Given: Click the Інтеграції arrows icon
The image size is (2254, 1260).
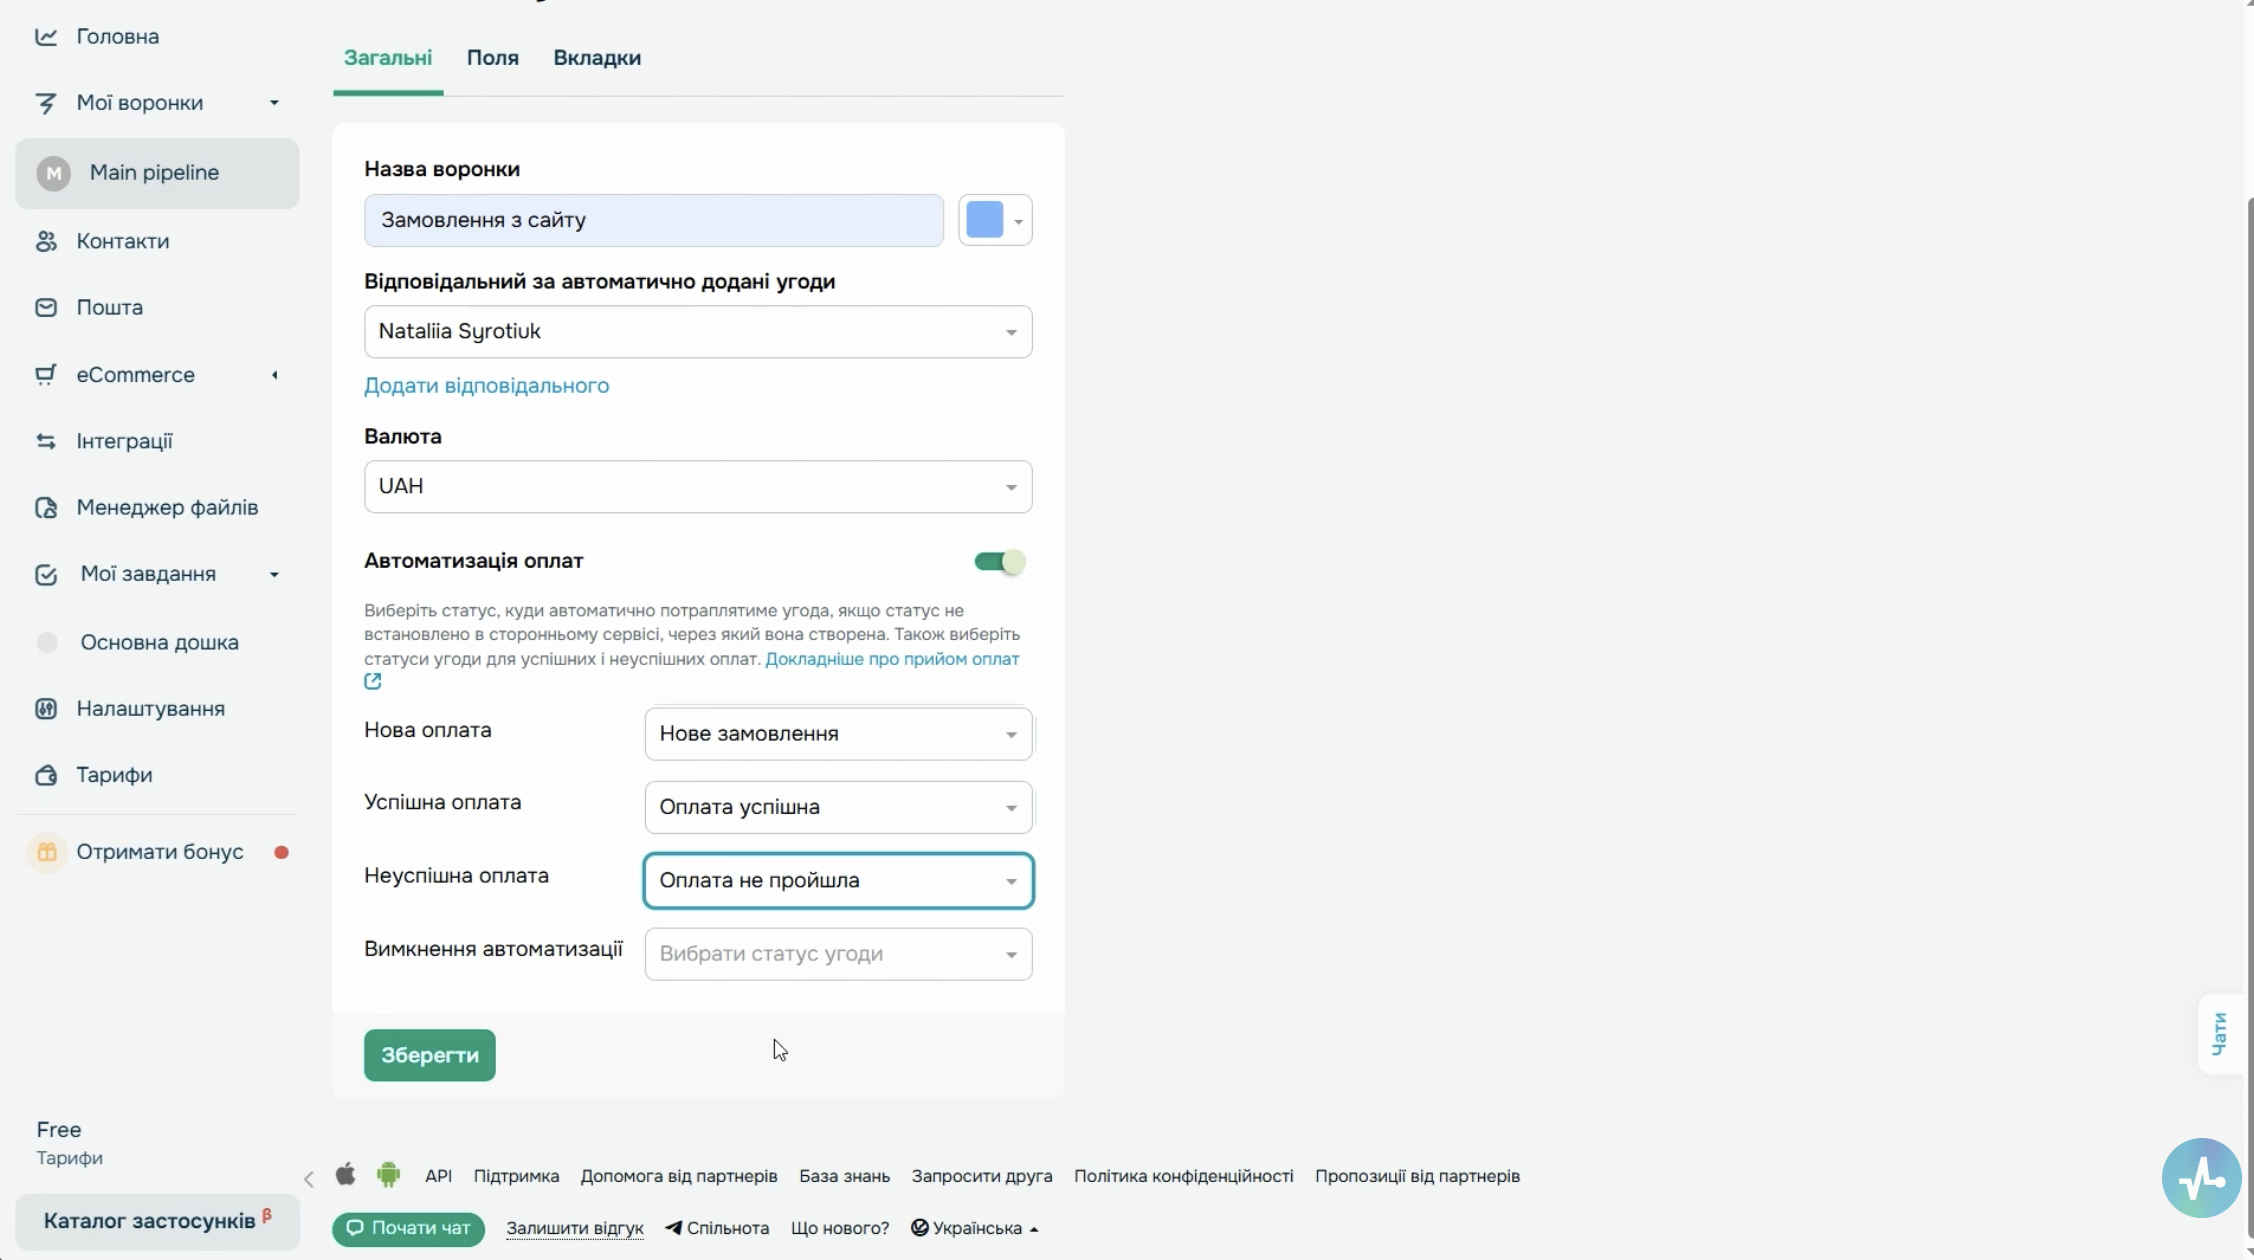Looking at the screenshot, I should click(x=46, y=441).
